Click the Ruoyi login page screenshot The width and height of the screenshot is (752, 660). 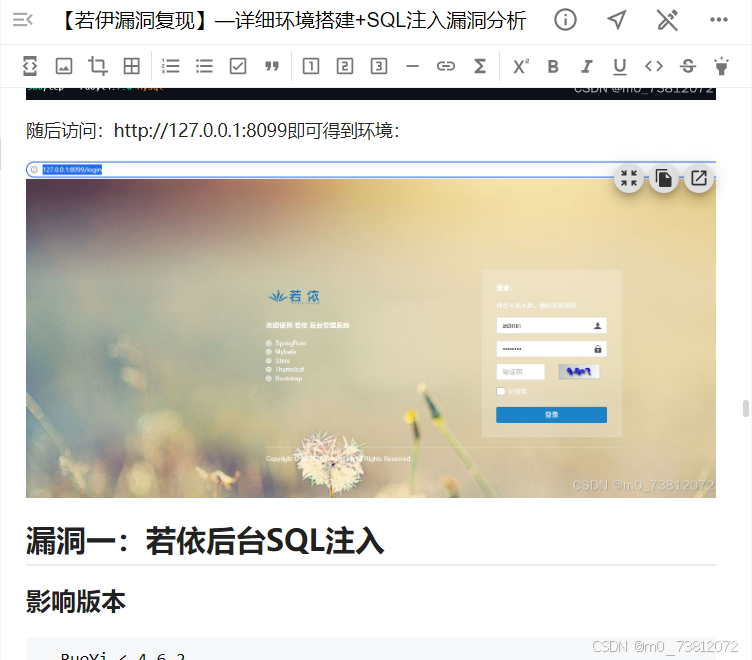click(x=371, y=330)
